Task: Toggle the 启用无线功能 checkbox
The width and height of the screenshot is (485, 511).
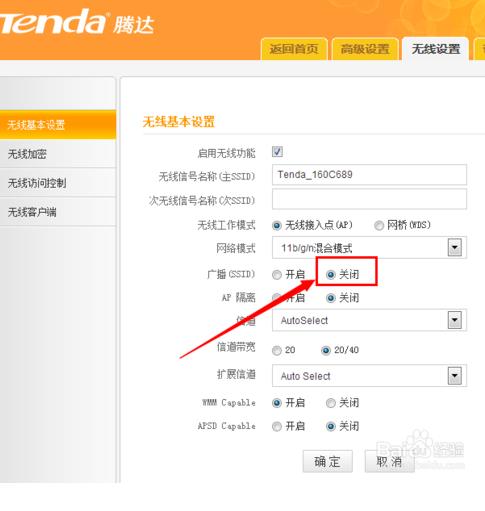Action: [277, 152]
